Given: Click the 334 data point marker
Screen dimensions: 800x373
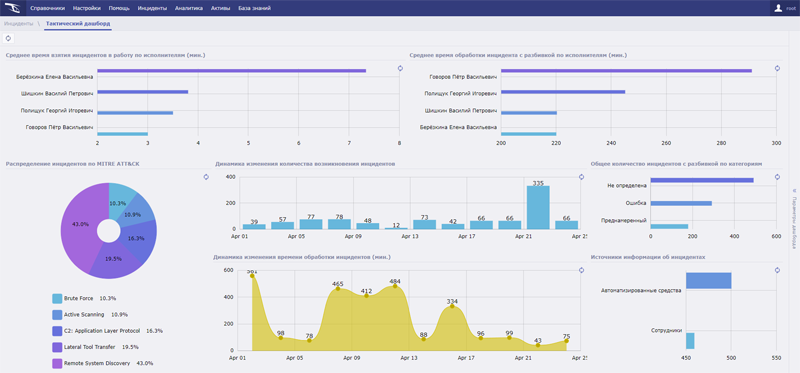Looking at the screenshot, I should (x=452, y=306).
